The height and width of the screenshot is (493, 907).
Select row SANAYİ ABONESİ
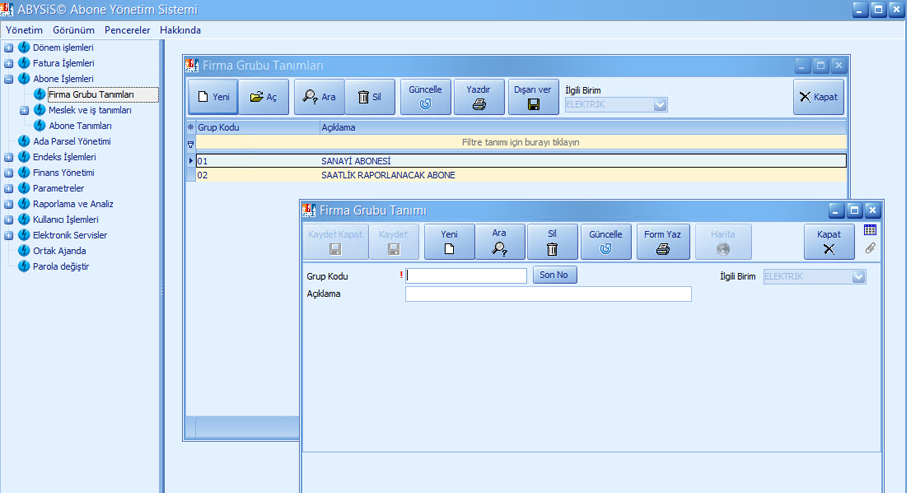point(521,161)
